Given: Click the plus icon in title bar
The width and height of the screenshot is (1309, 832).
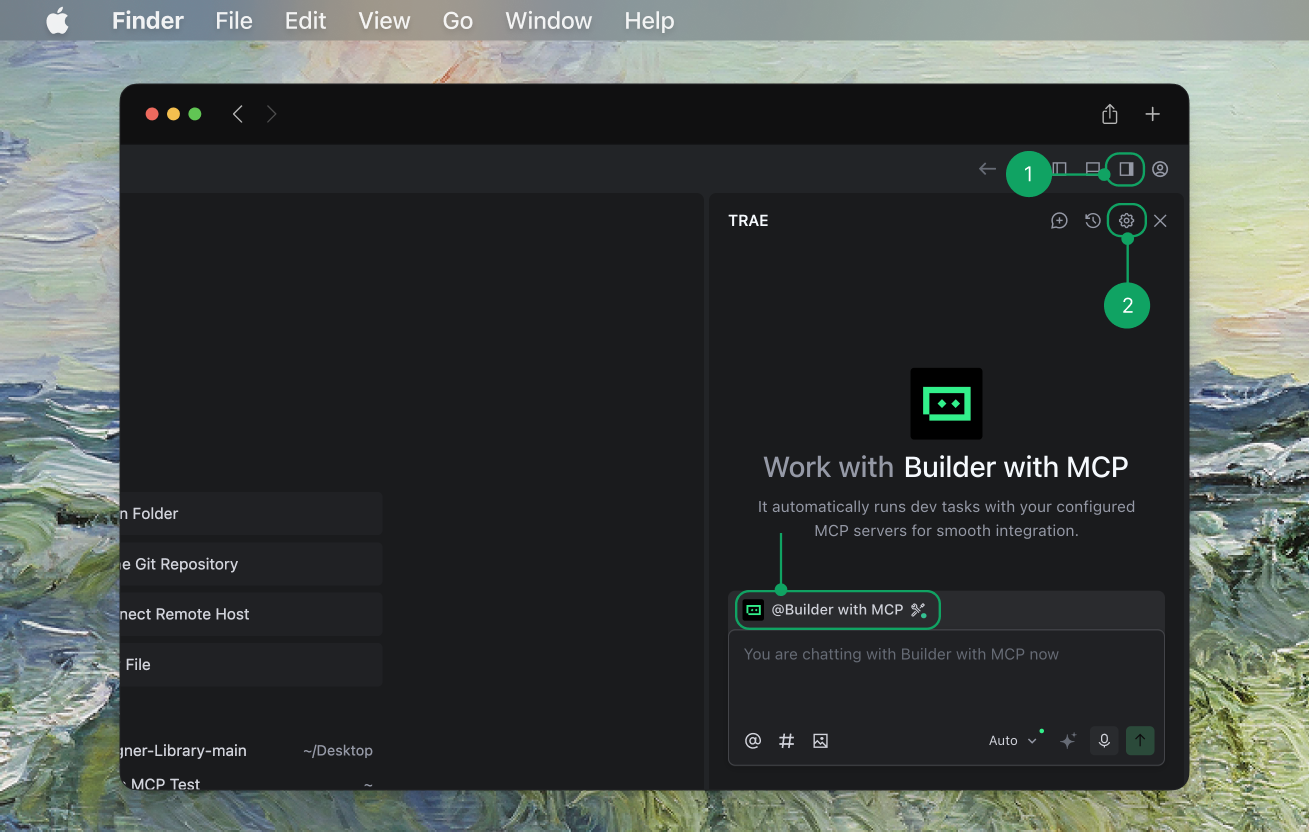Looking at the screenshot, I should tap(1153, 114).
